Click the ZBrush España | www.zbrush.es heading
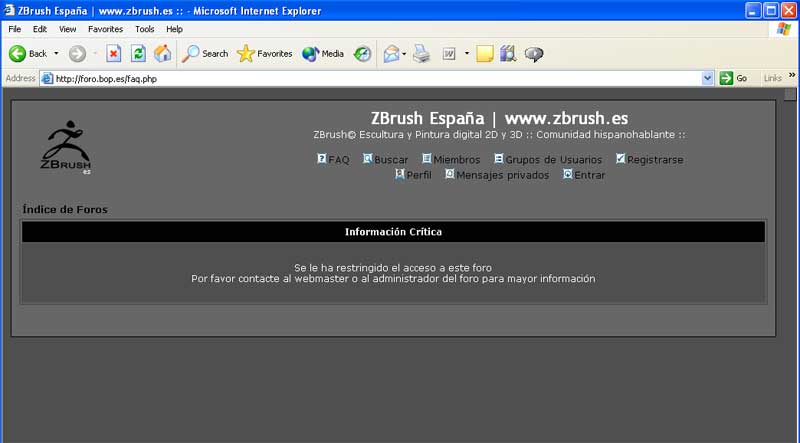The height and width of the screenshot is (443, 800). pyautogui.click(x=499, y=118)
